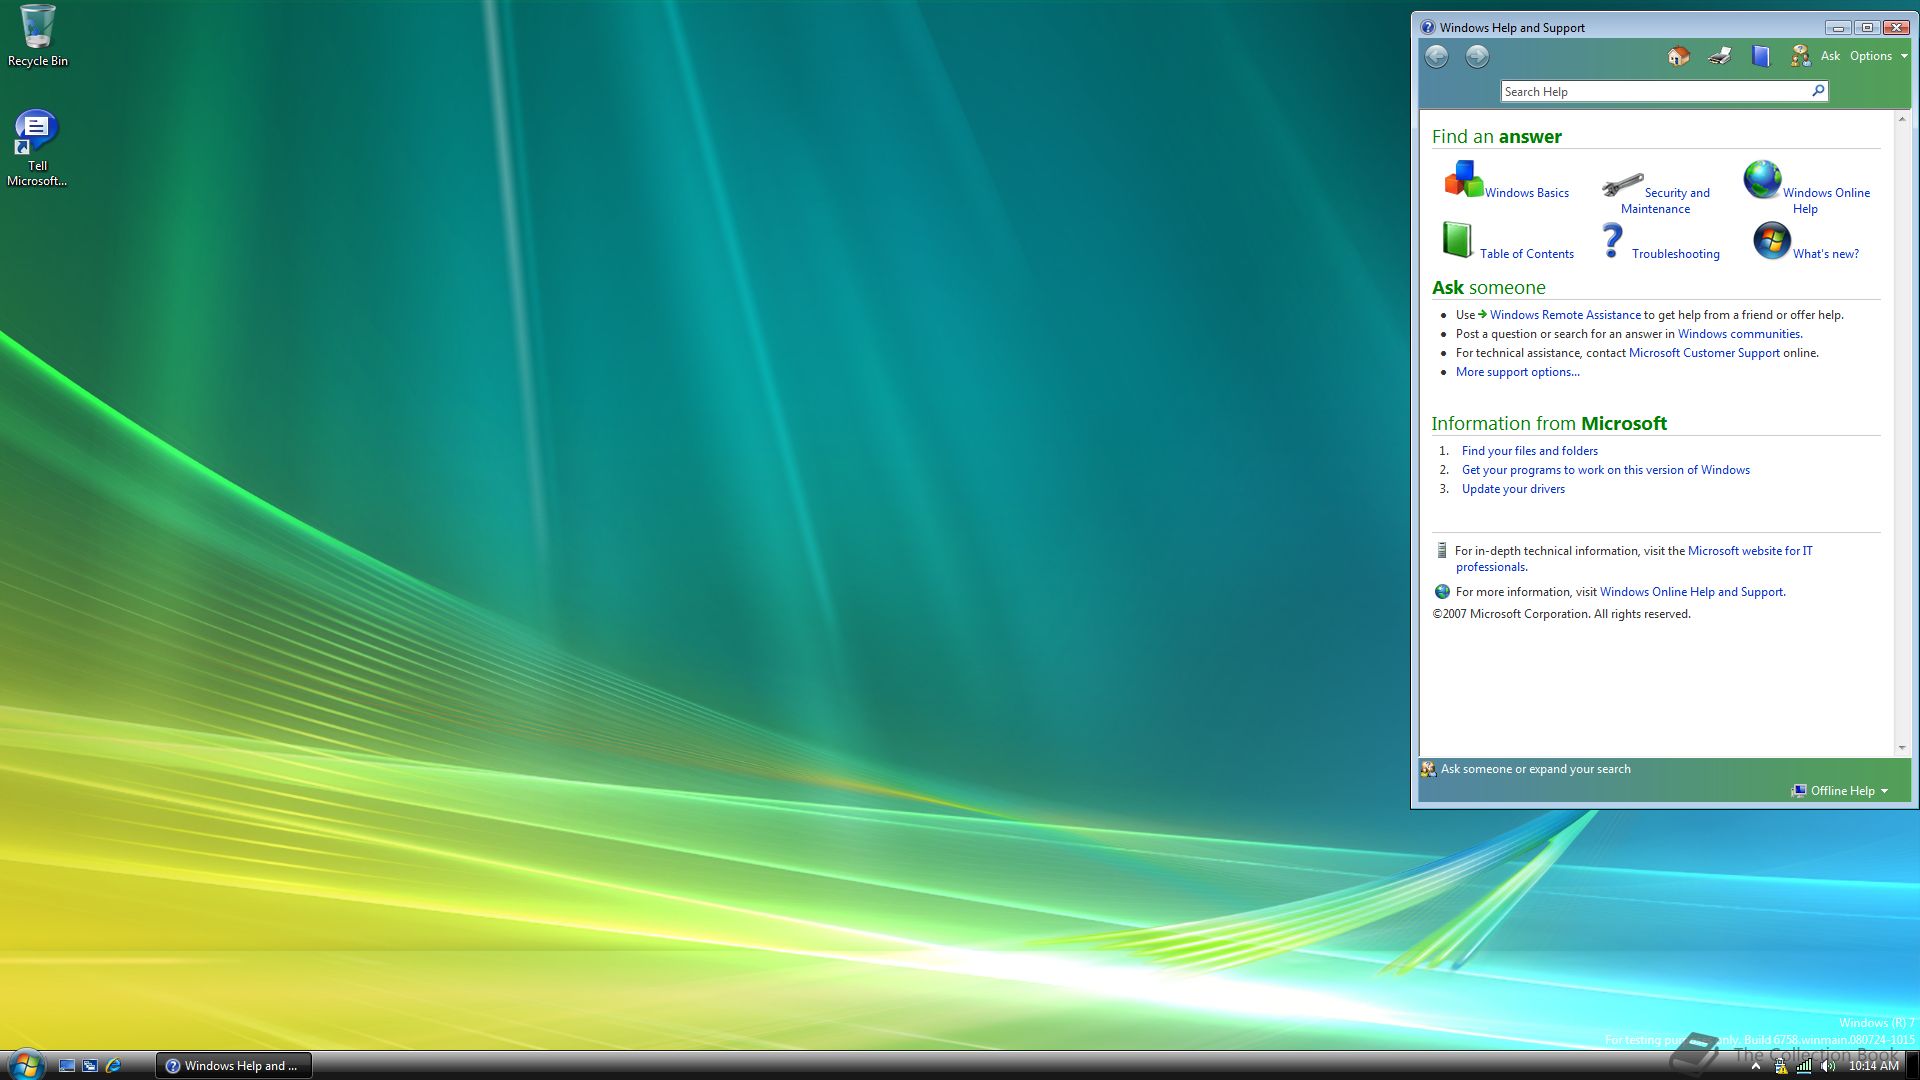The height and width of the screenshot is (1080, 1920).
Task: Open Get your programs to work link
Action: coord(1606,470)
